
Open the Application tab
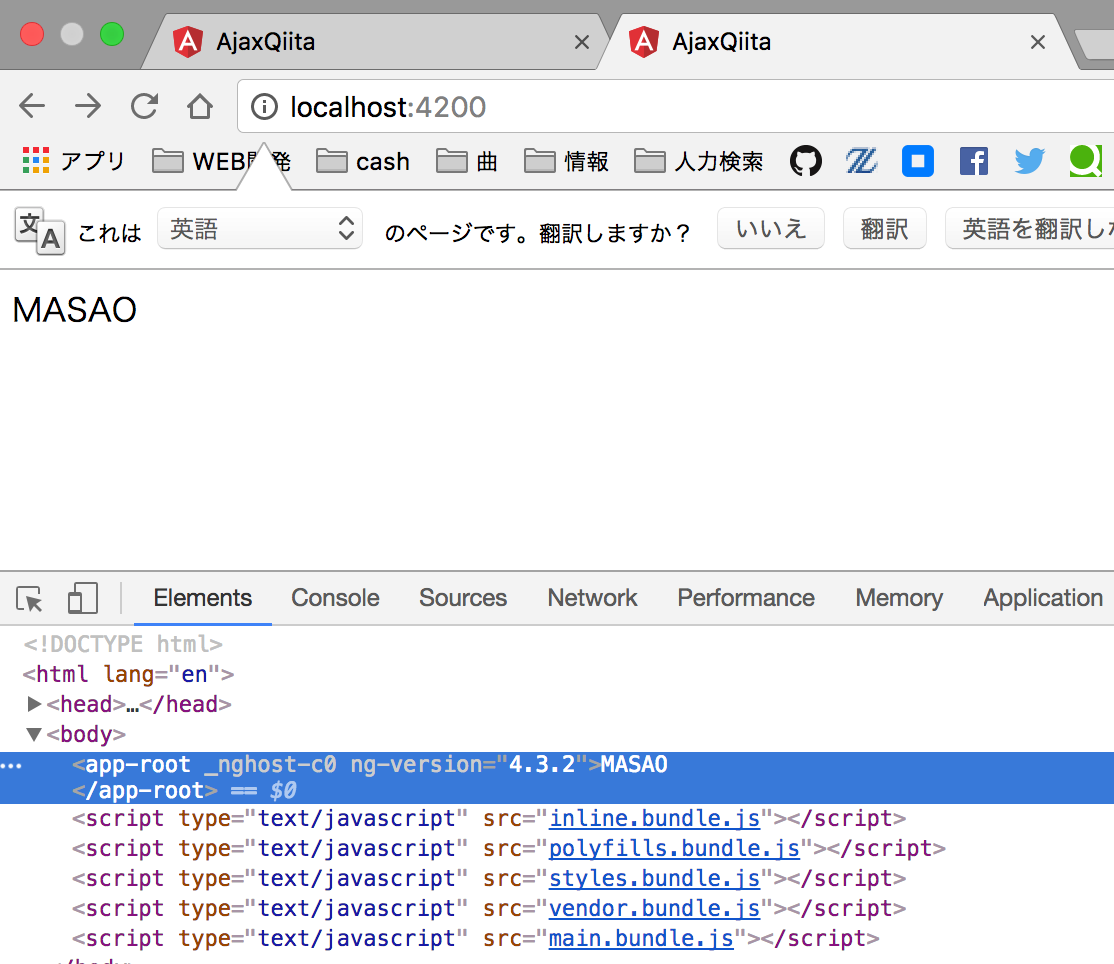click(x=1043, y=598)
